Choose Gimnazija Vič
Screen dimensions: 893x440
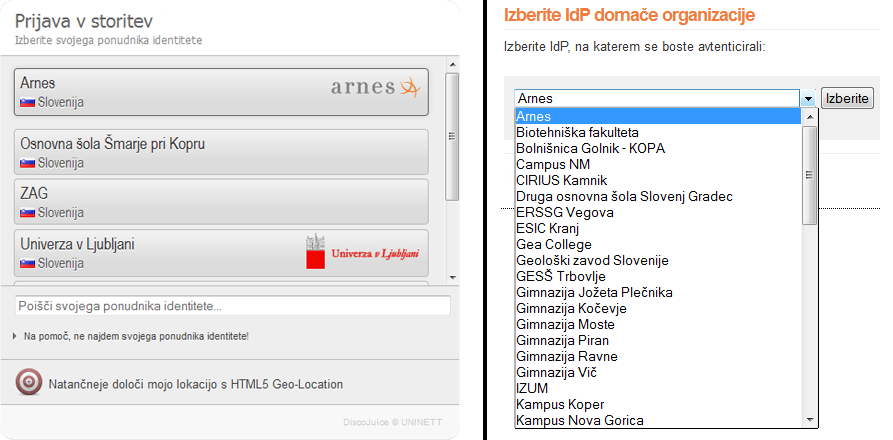tap(658, 372)
